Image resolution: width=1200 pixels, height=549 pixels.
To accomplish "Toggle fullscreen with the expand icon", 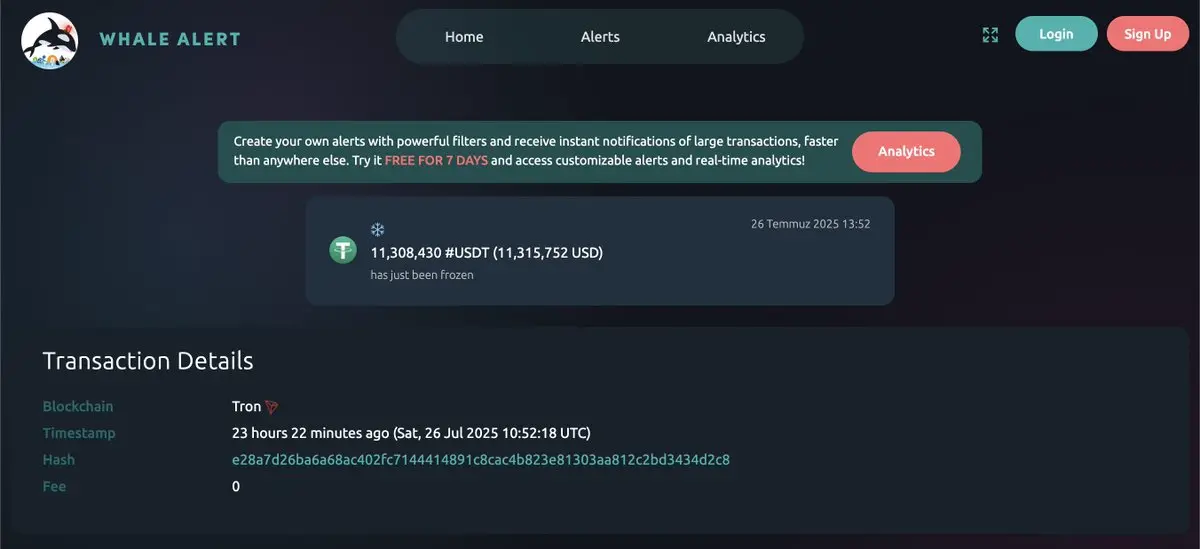I will coord(990,35).
